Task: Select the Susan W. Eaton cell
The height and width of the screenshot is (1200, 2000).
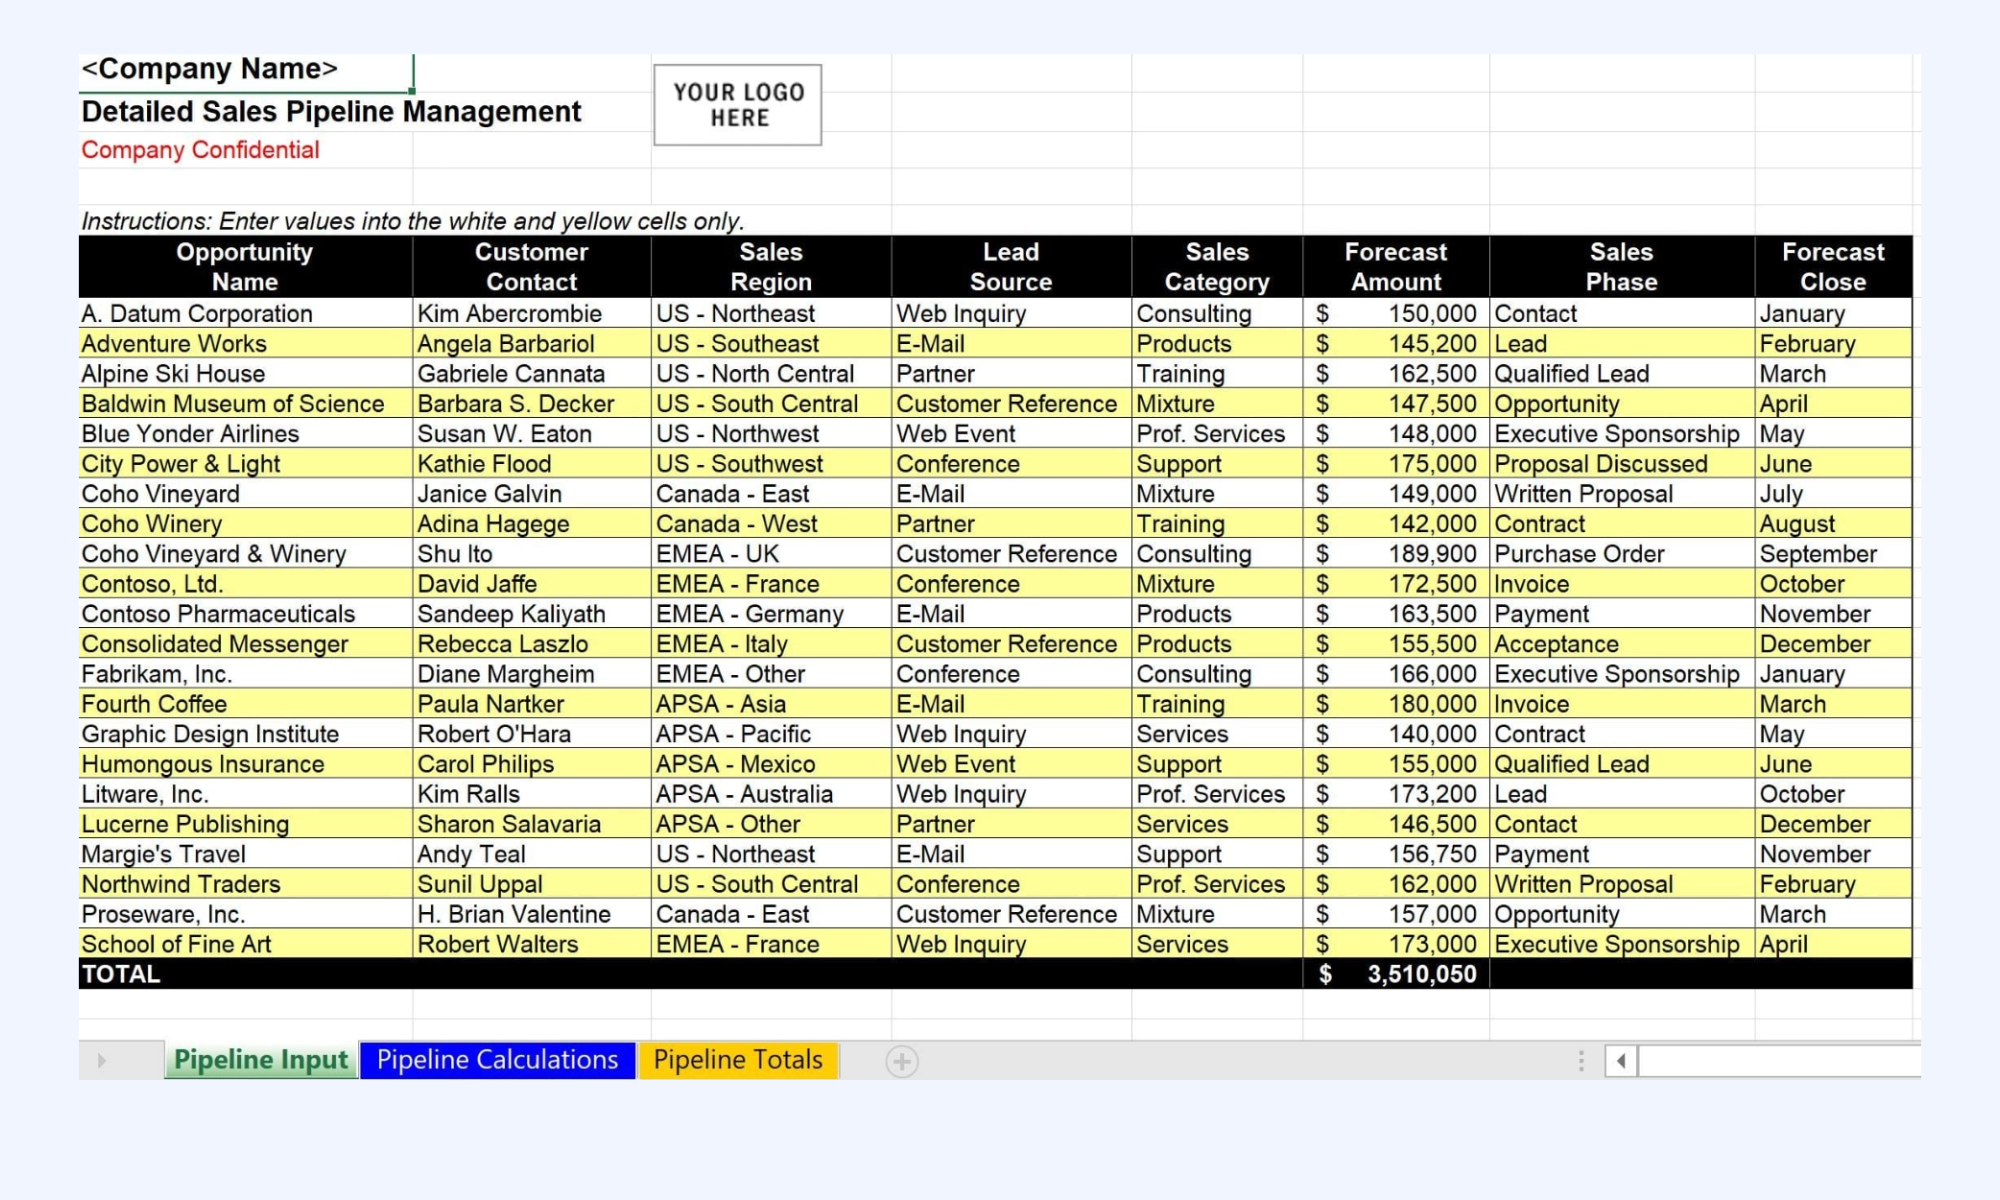Action: (x=531, y=433)
